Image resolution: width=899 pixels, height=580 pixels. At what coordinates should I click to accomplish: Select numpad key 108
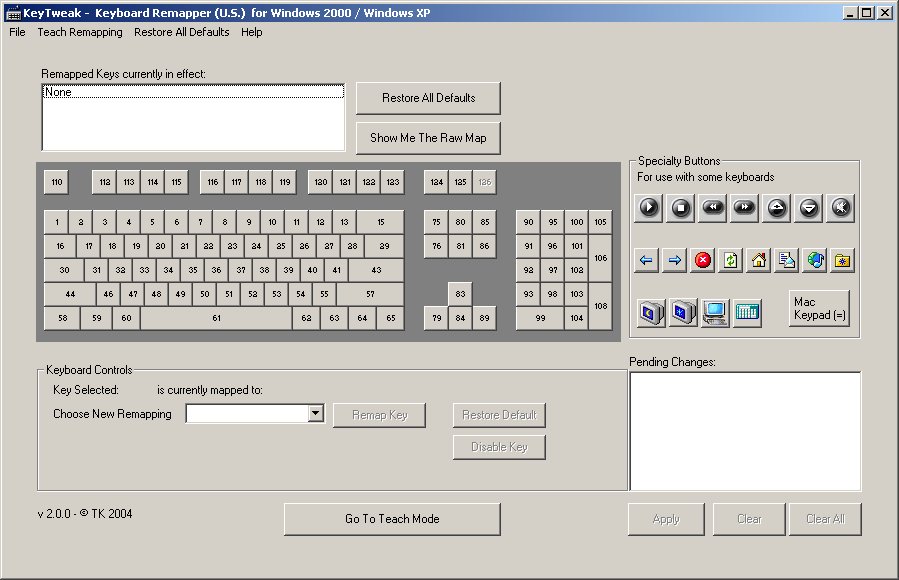[600, 306]
